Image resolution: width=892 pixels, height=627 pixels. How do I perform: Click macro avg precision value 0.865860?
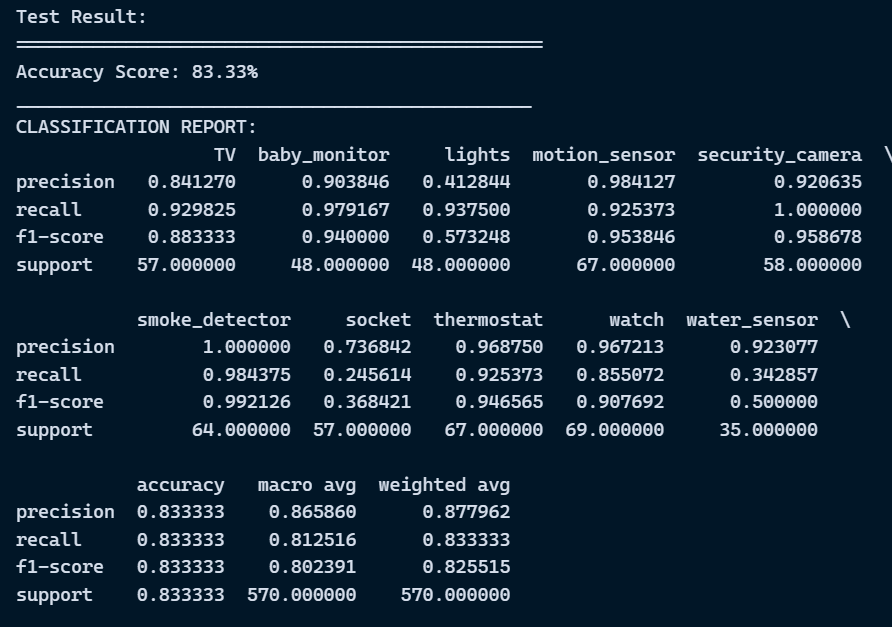tap(312, 512)
